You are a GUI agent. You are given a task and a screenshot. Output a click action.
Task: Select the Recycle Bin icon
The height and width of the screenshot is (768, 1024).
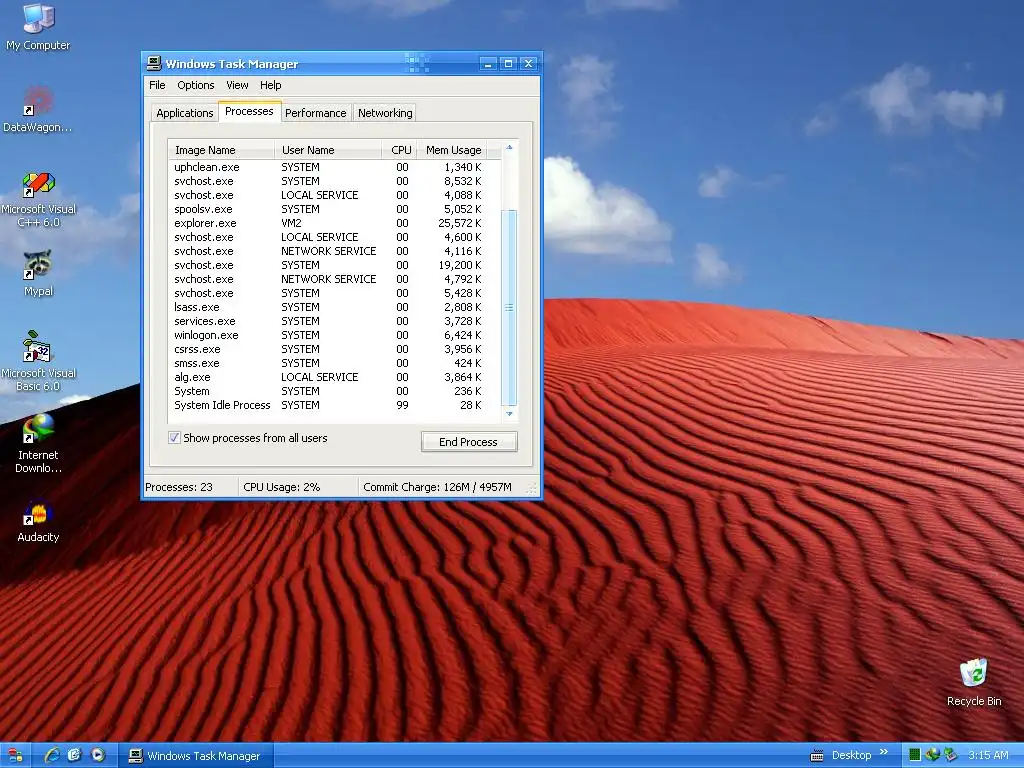click(x=974, y=682)
